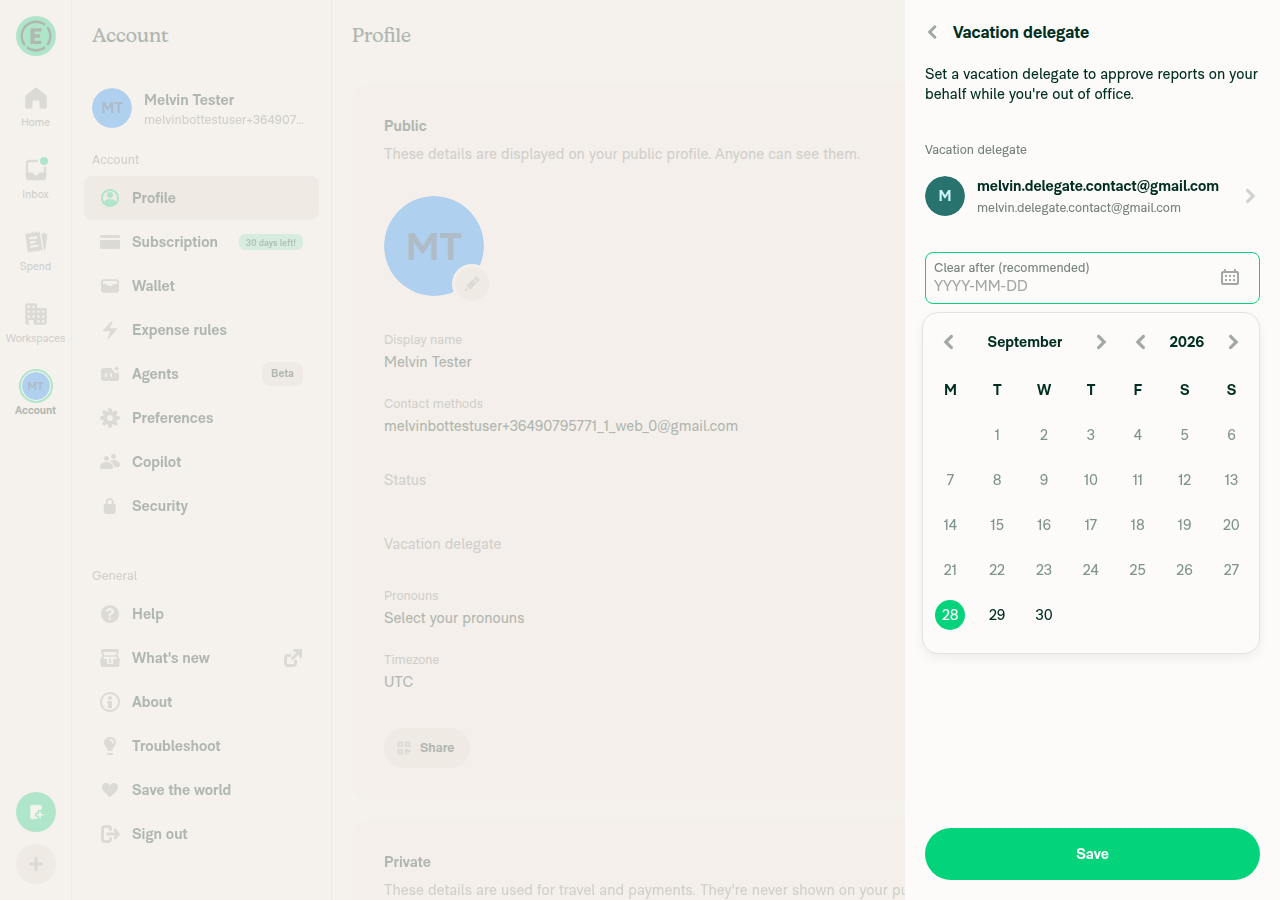1280x900 pixels.
Task: Open the About menu item
Action: click(201, 702)
